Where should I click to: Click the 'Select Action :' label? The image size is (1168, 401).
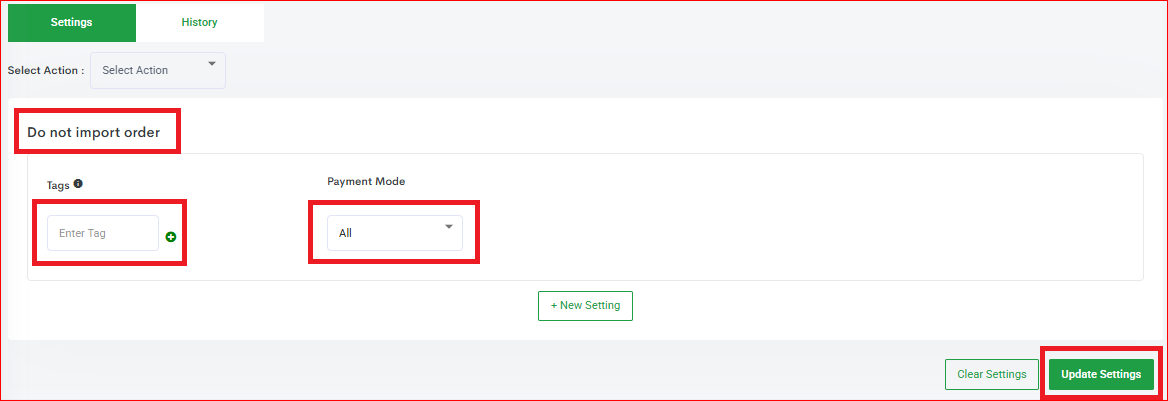click(45, 71)
